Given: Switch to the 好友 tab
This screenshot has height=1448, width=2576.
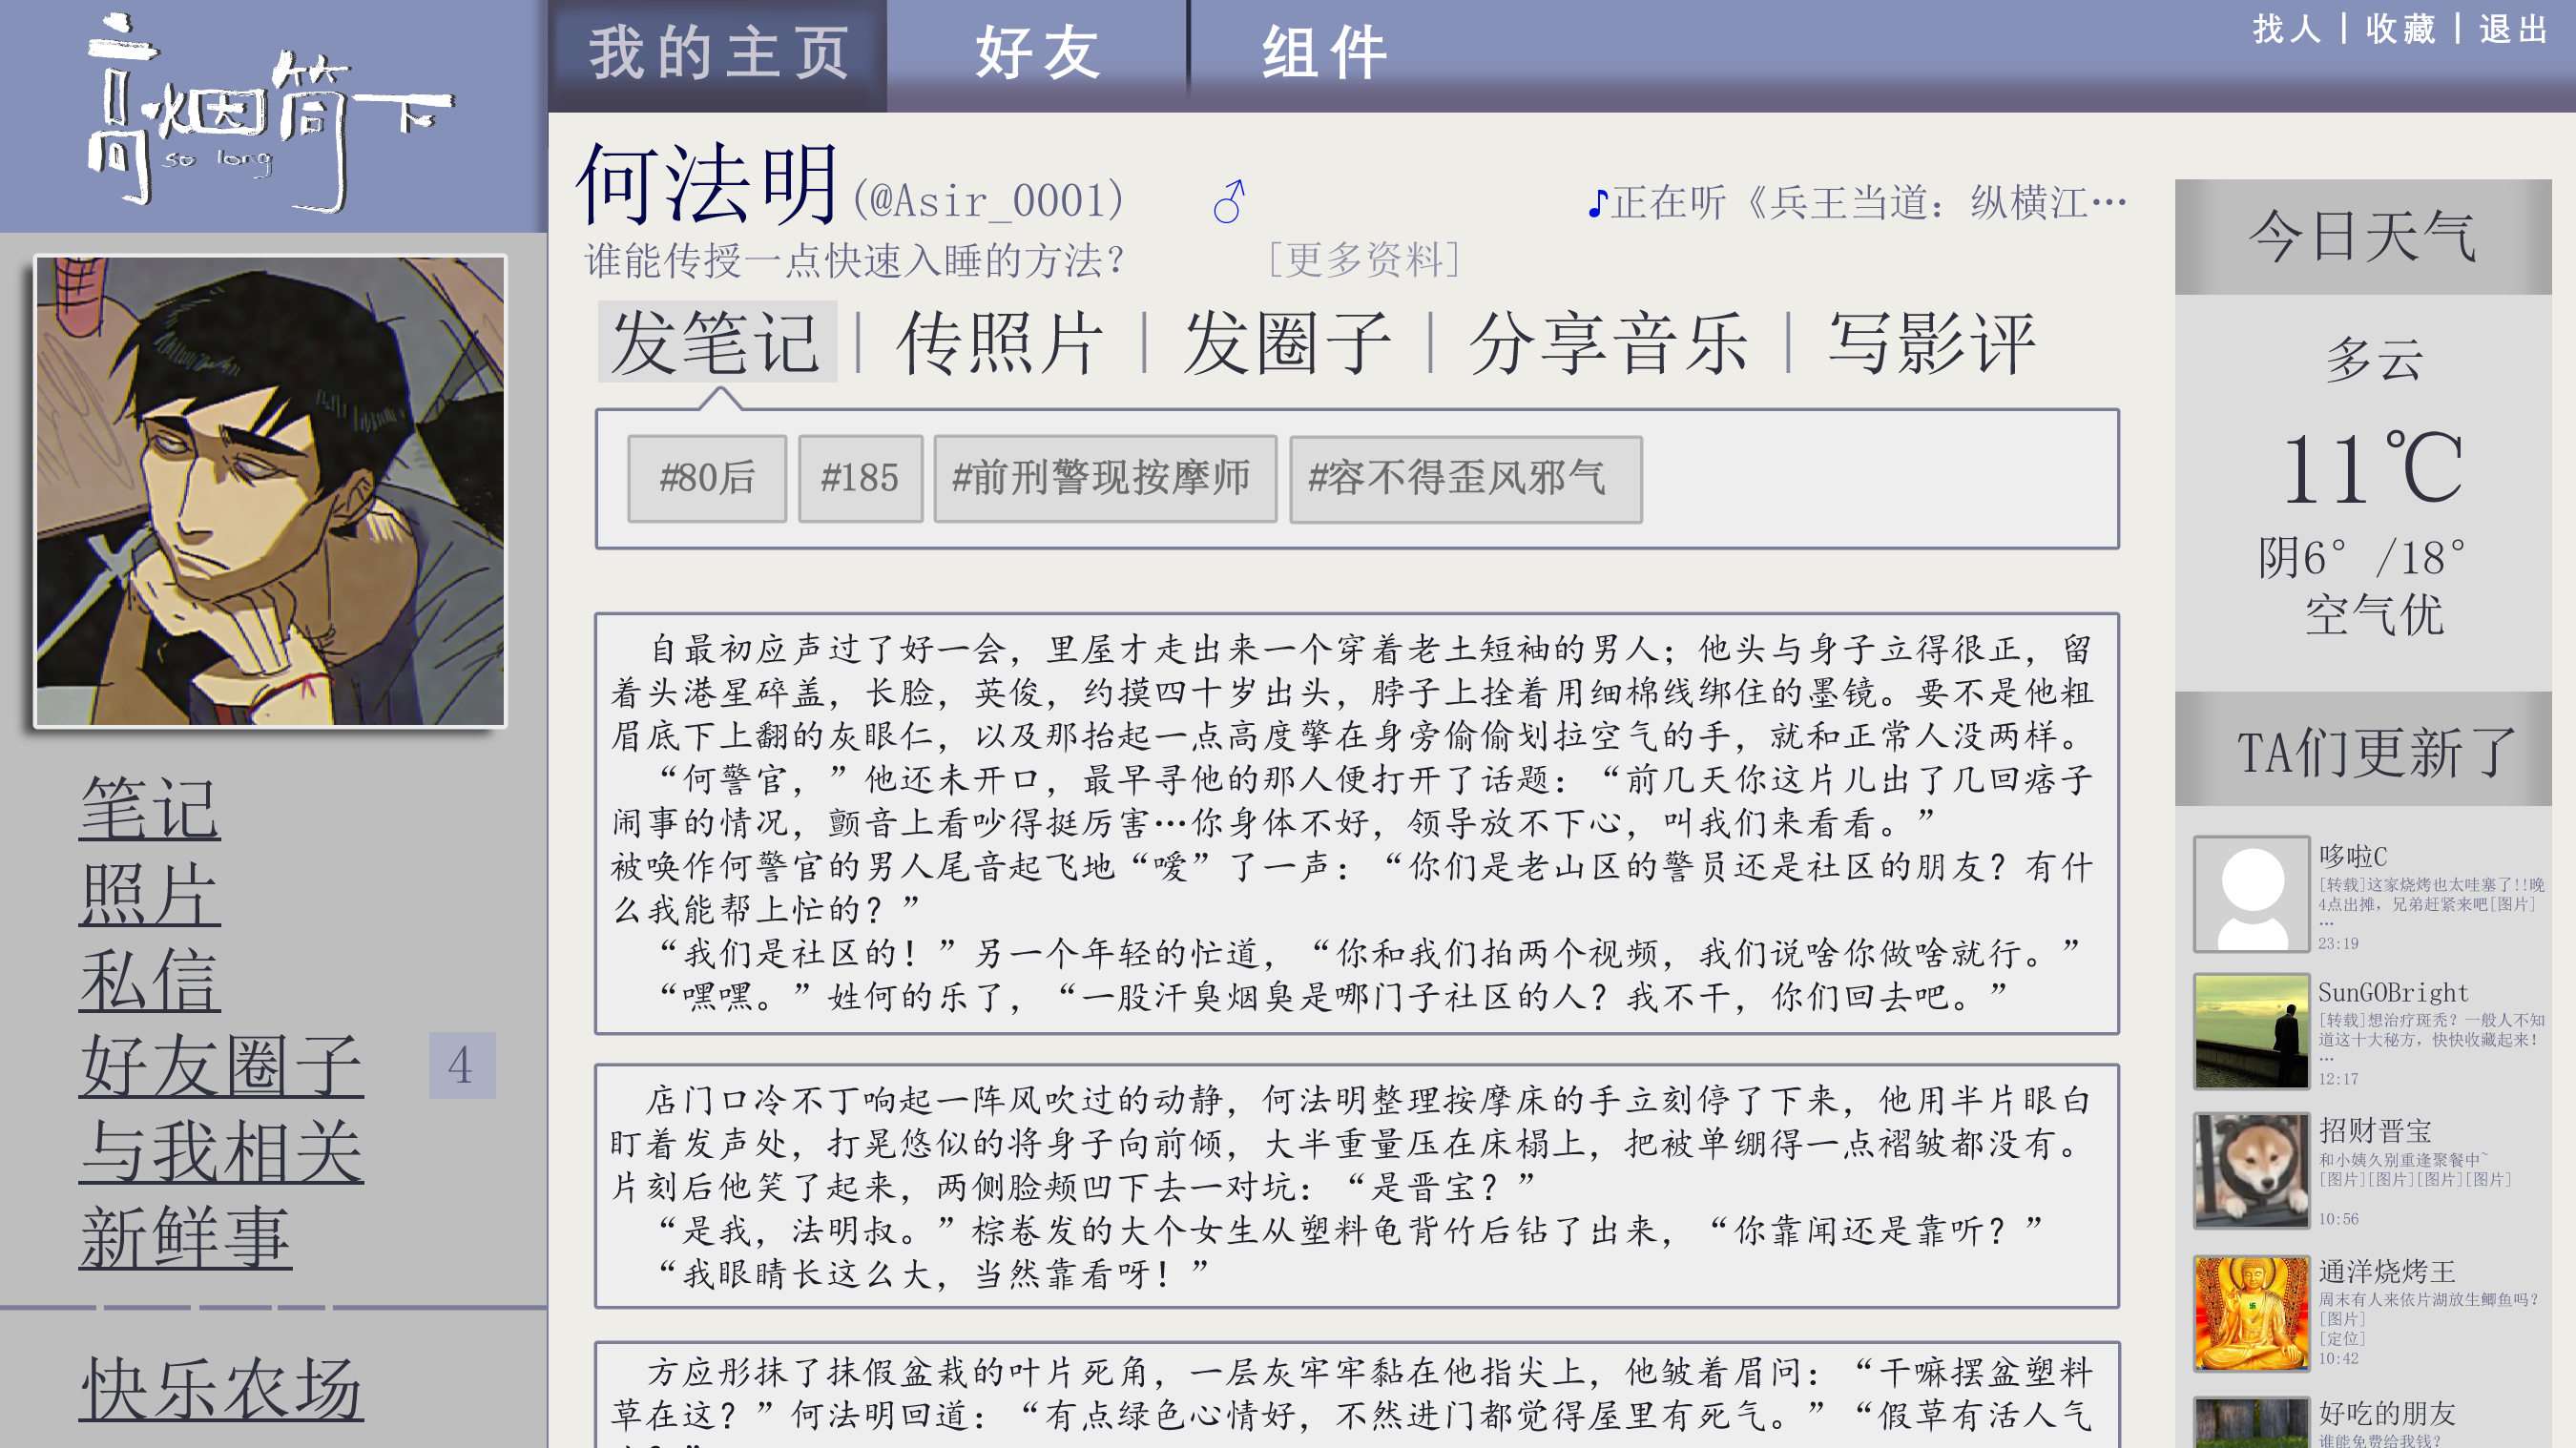Looking at the screenshot, I should 1037,54.
